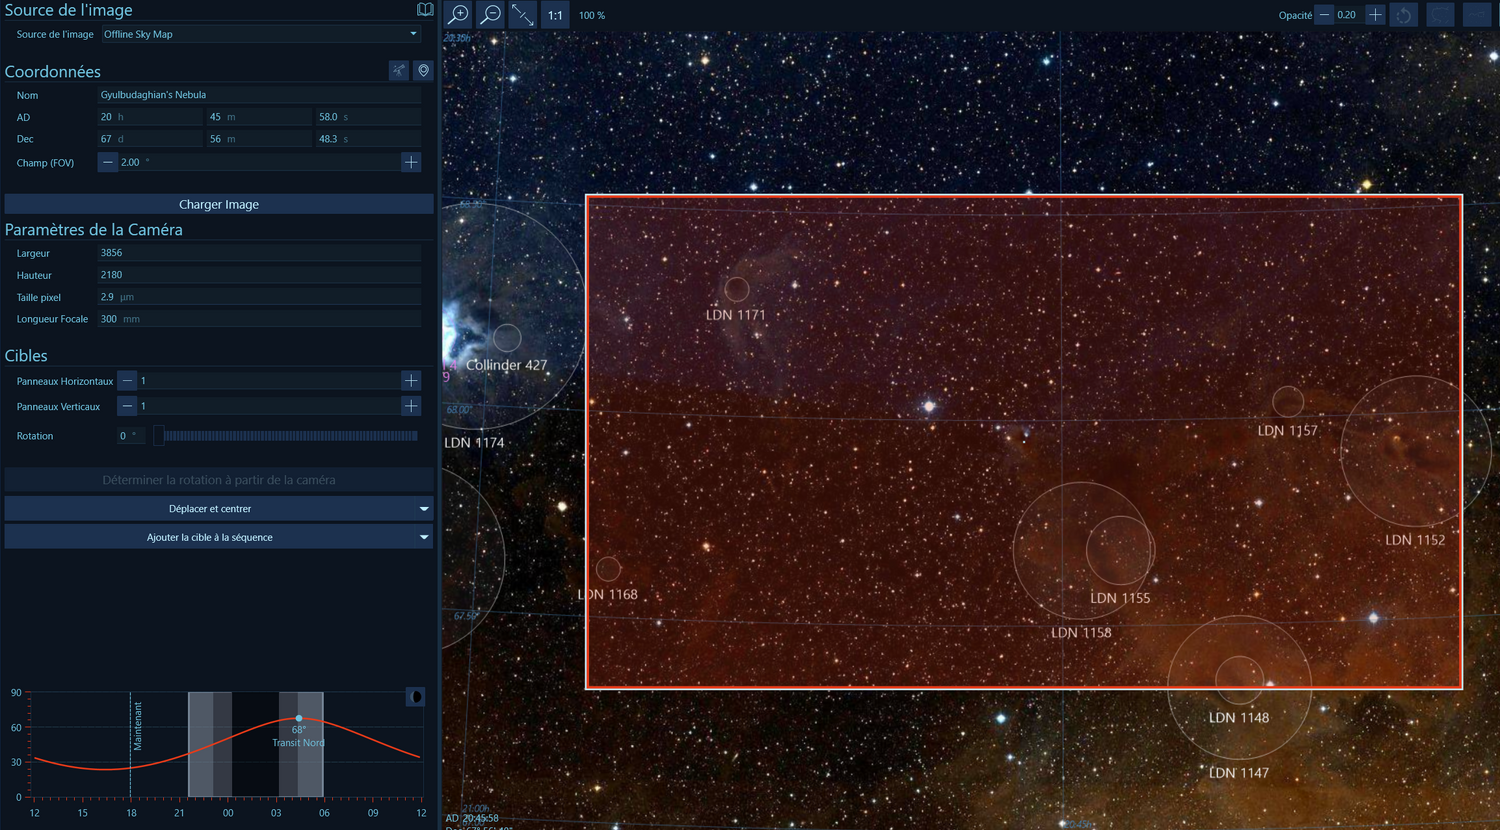
Task: Click the AD minutes field
Action: [259, 117]
